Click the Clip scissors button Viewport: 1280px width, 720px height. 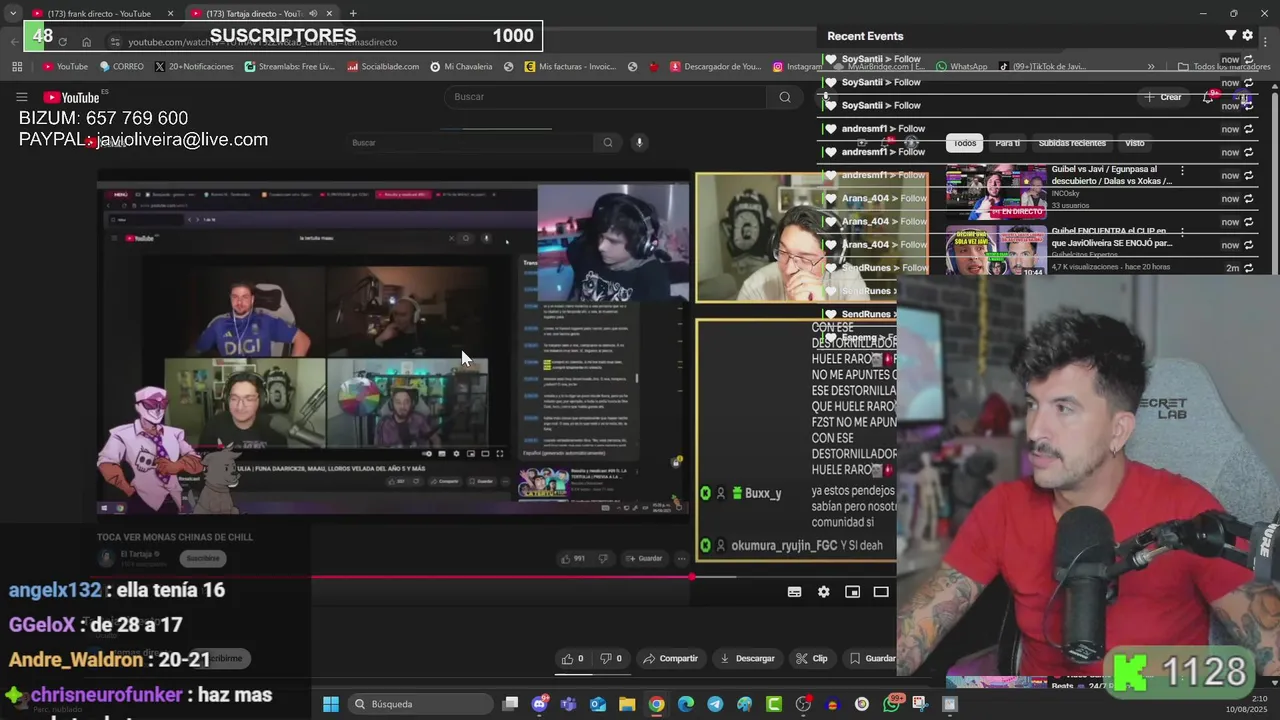click(x=811, y=658)
